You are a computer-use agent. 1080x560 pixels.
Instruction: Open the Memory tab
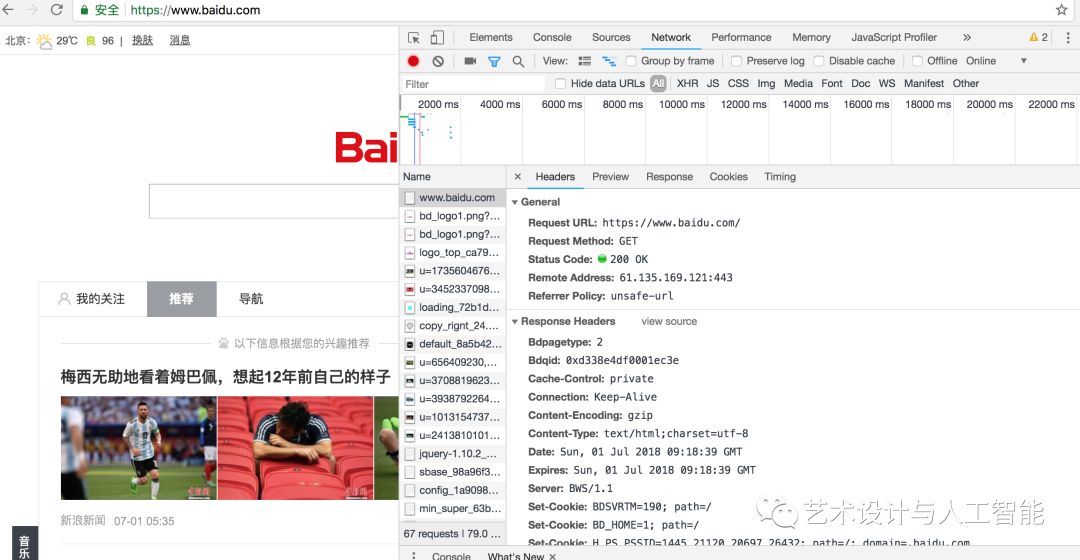[x=811, y=38]
